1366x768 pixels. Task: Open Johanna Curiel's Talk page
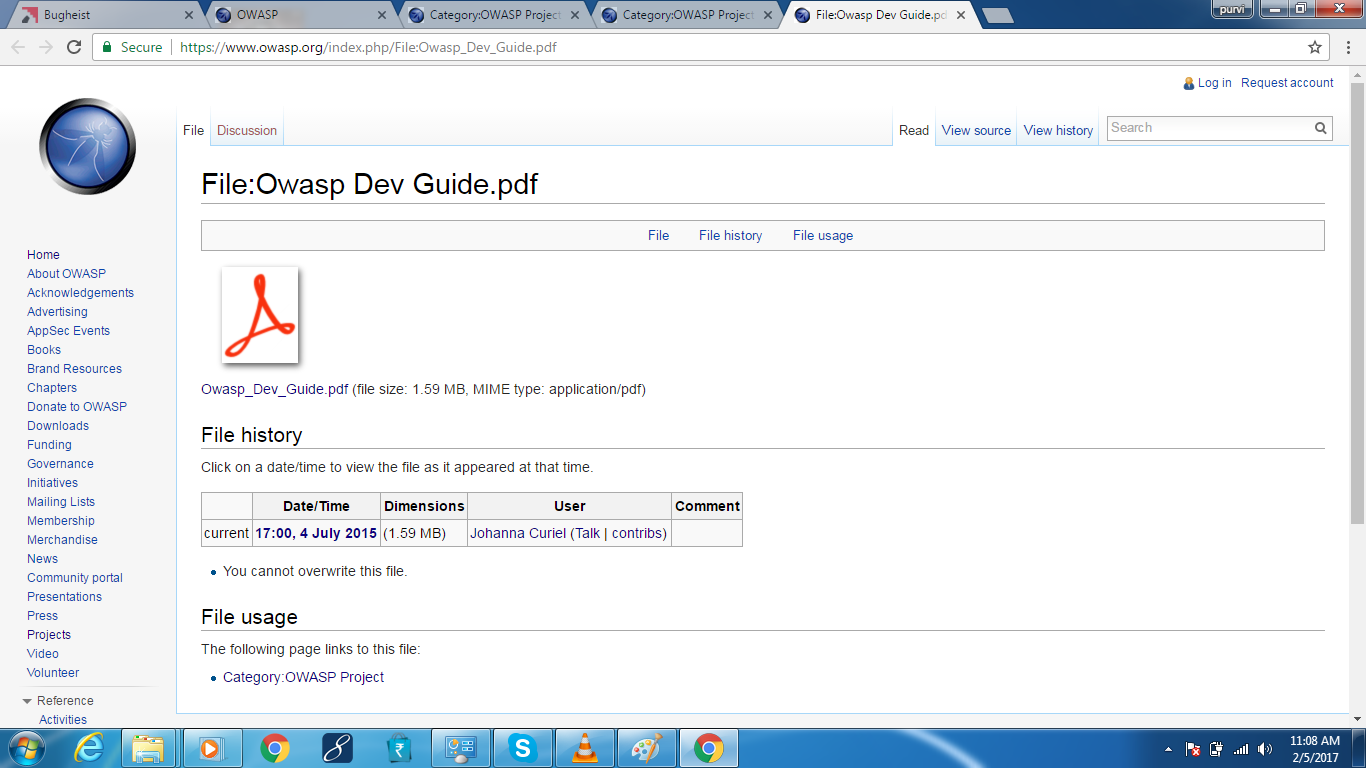(x=588, y=534)
